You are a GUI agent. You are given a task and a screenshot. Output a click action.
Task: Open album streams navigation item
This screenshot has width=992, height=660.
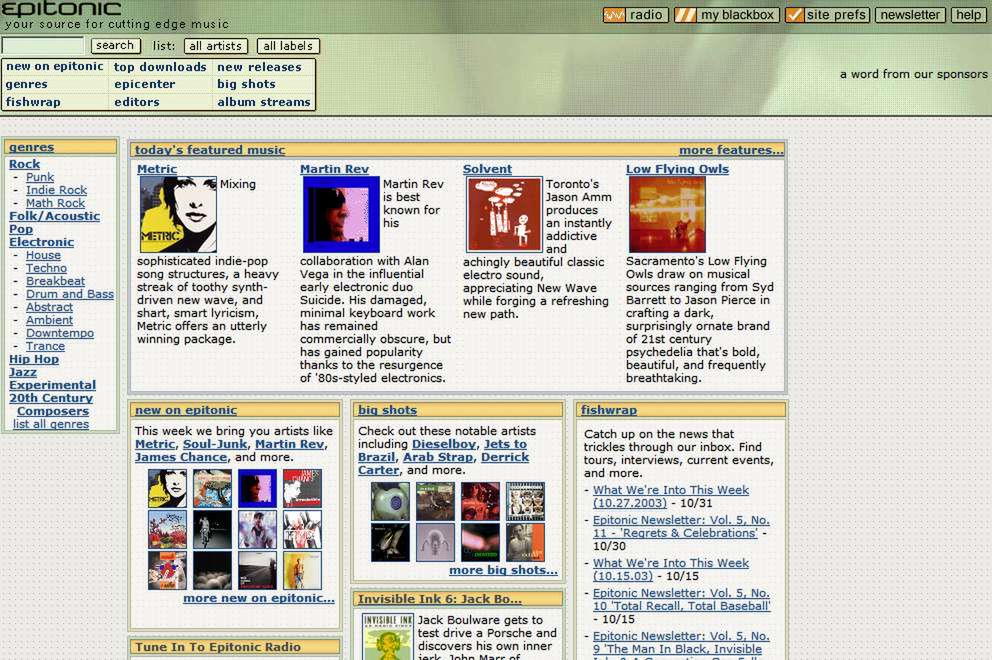pos(264,102)
